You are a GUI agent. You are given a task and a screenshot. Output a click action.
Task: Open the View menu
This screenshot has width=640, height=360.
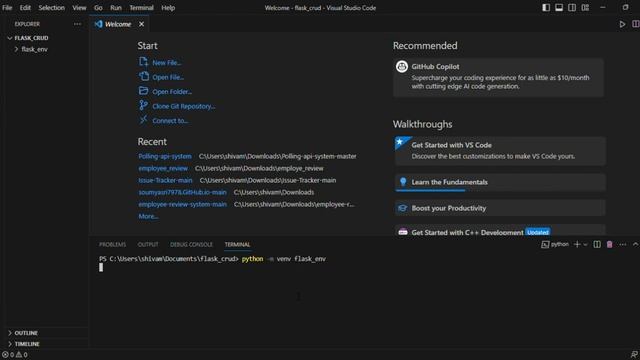tap(79, 8)
